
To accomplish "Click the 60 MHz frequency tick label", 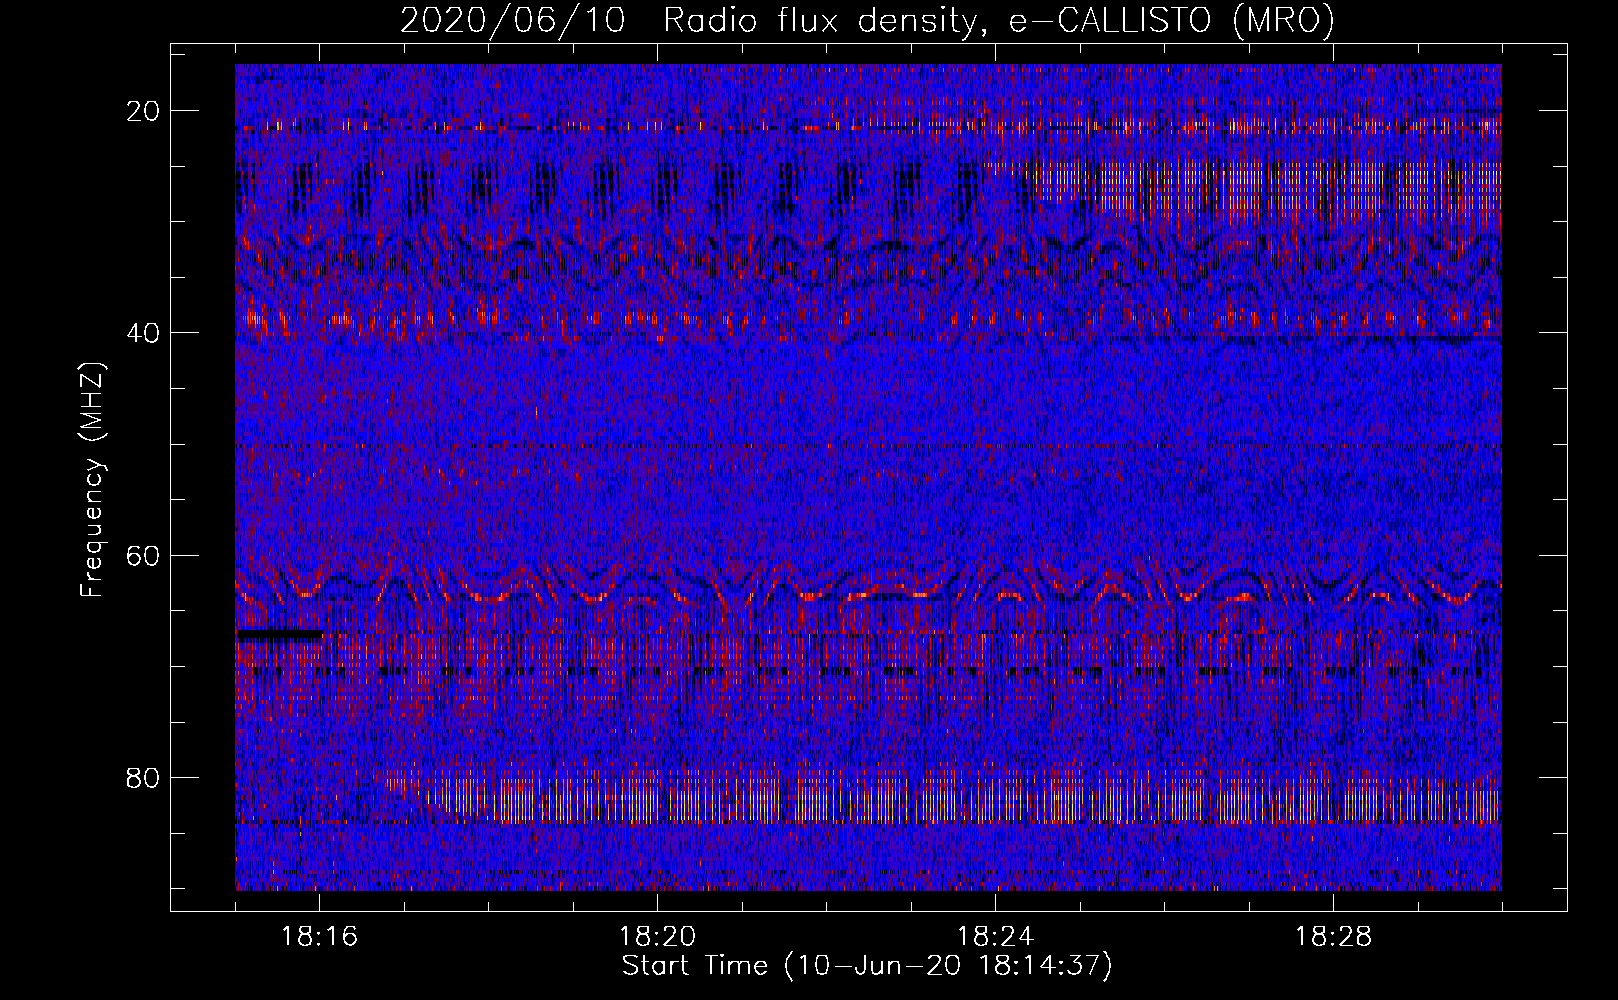I will (x=143, y=555).
